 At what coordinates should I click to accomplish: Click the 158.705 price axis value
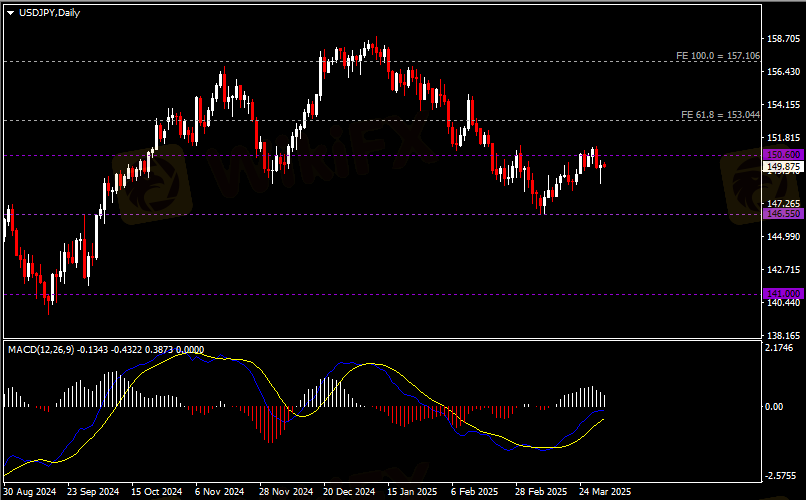pos(783,39)
